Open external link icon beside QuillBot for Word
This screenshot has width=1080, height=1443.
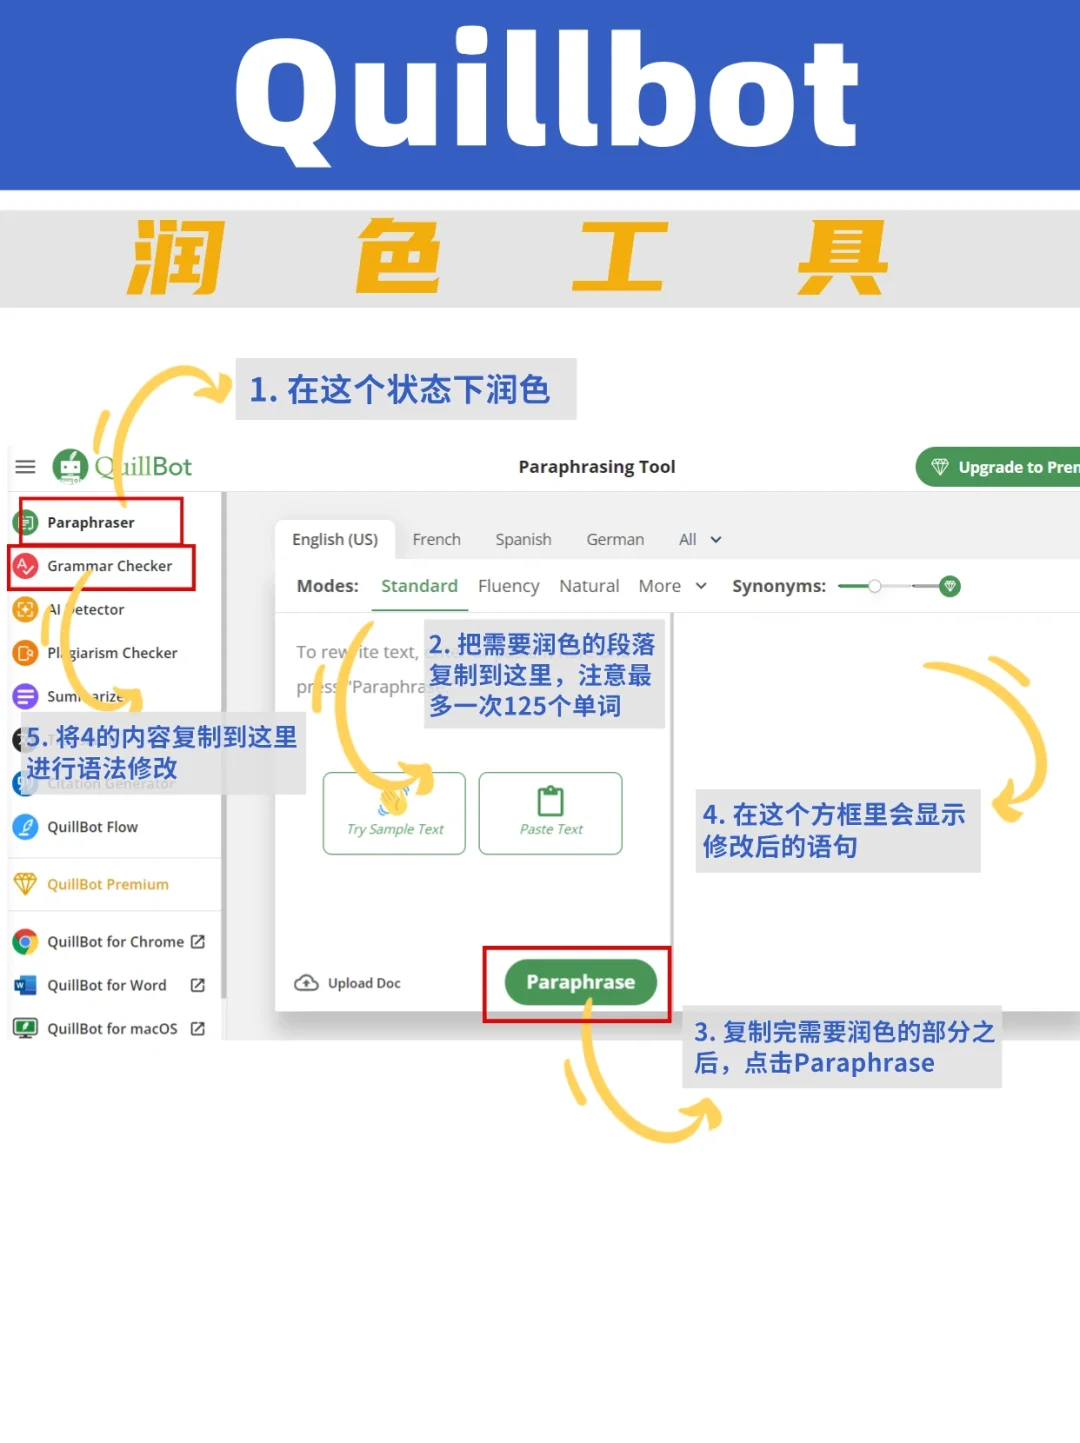(x=198, y=985)
